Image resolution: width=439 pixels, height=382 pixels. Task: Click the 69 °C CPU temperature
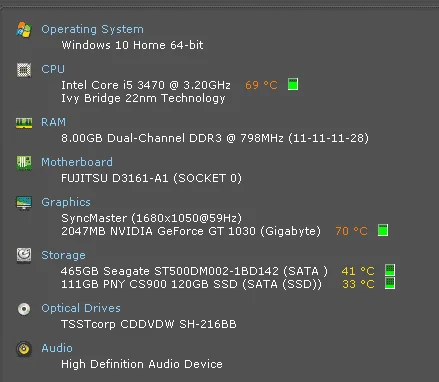tap(261, 85)
